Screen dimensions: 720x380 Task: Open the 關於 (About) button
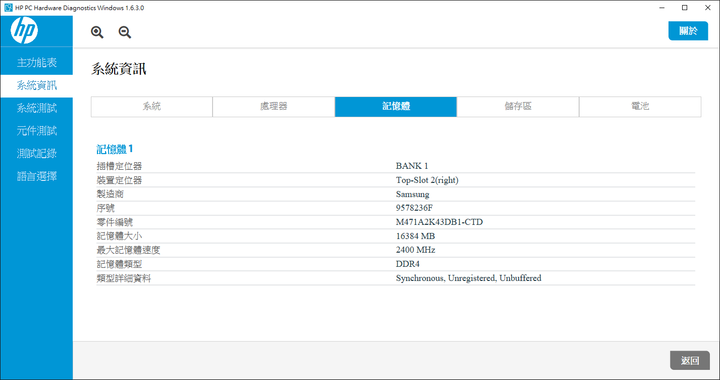coord(688,31)
